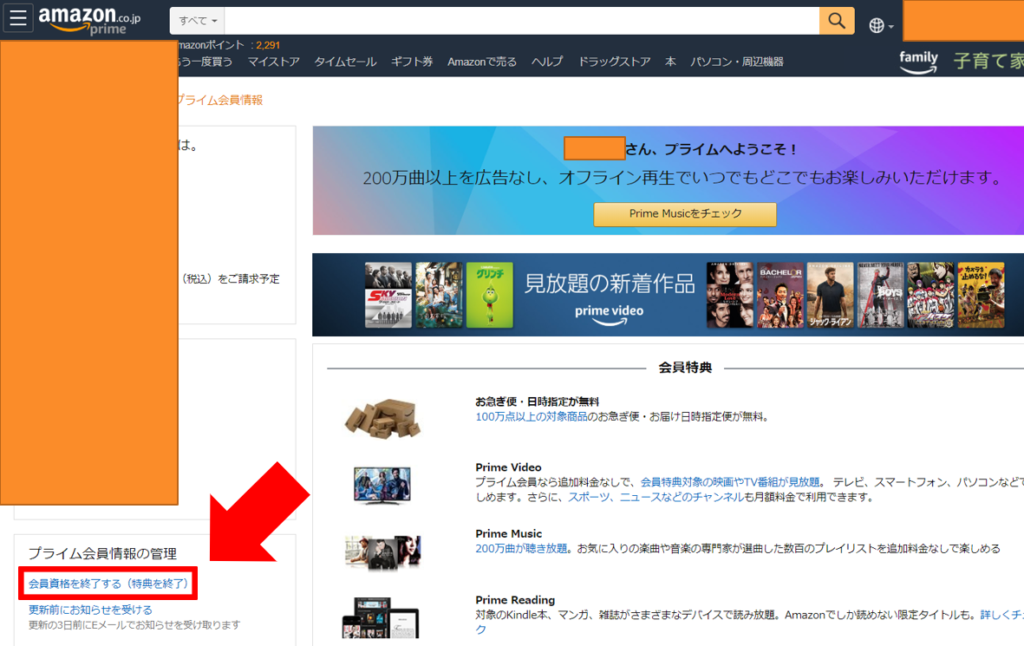Click the Prime Reading devices icon
Image resolution: width=1024 pixels, height=646 pixels.
(x=380, y=617)
